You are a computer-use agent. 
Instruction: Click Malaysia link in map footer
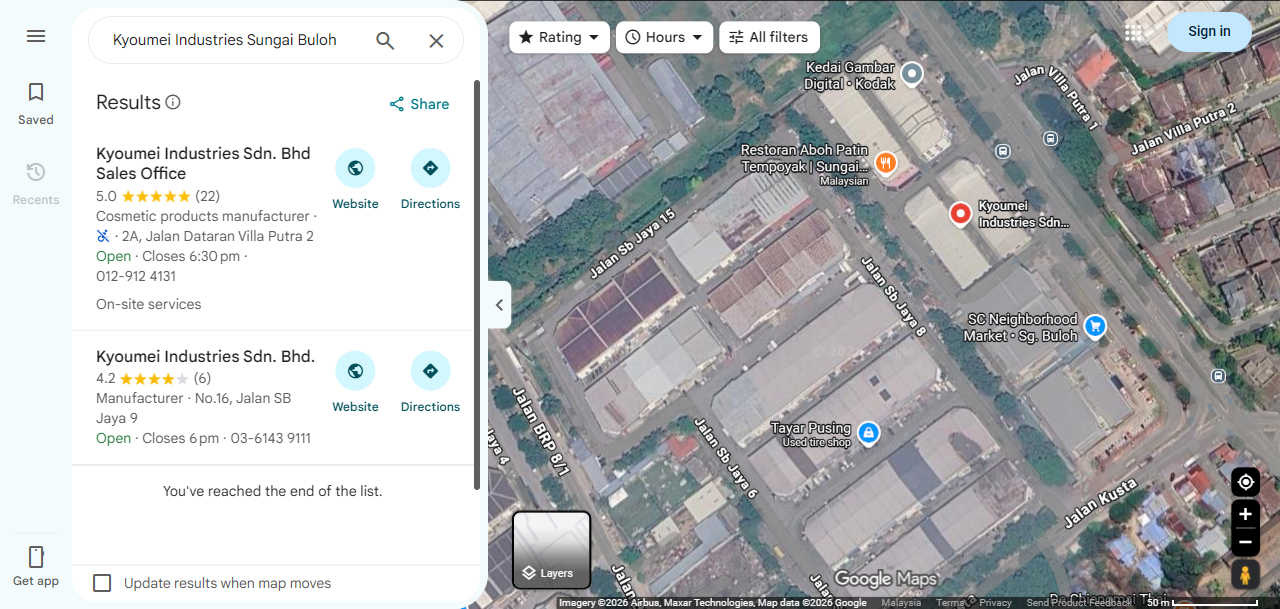[901, 603]
